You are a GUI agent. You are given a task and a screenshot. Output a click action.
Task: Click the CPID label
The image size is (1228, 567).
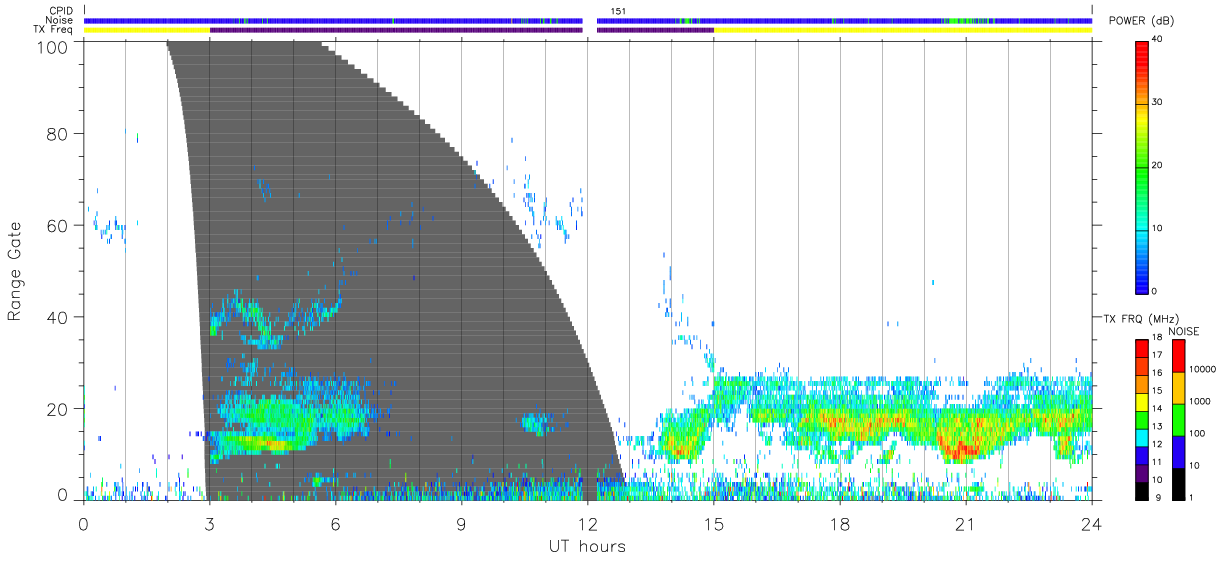[60, 11]
